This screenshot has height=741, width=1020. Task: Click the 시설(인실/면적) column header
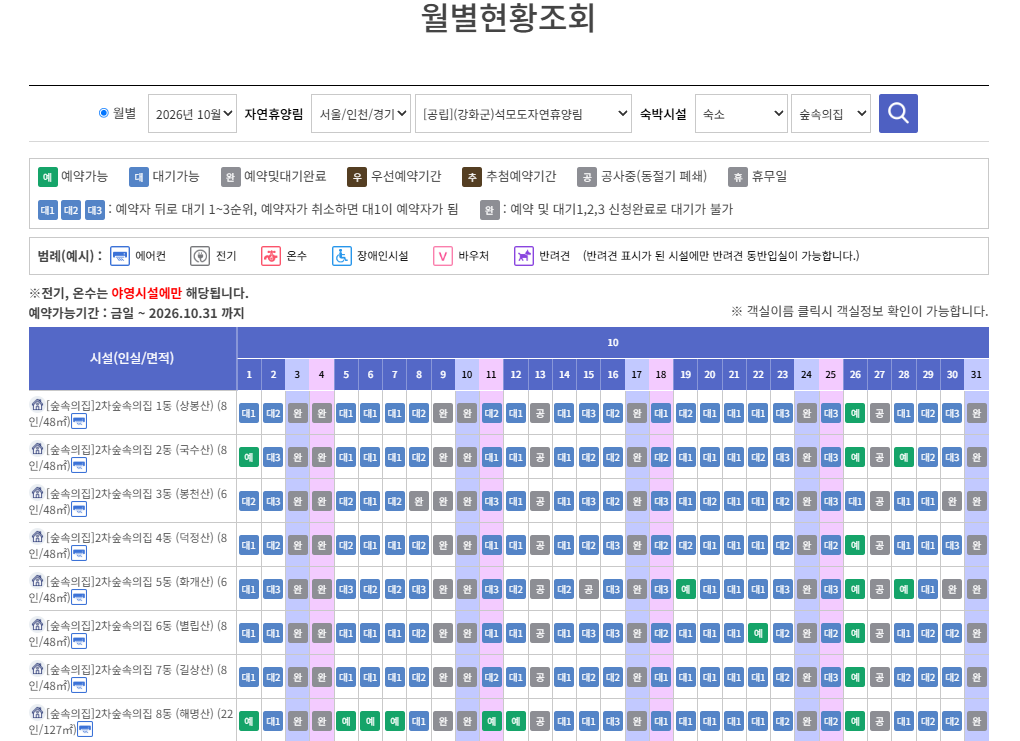click(x=133, y=358)
